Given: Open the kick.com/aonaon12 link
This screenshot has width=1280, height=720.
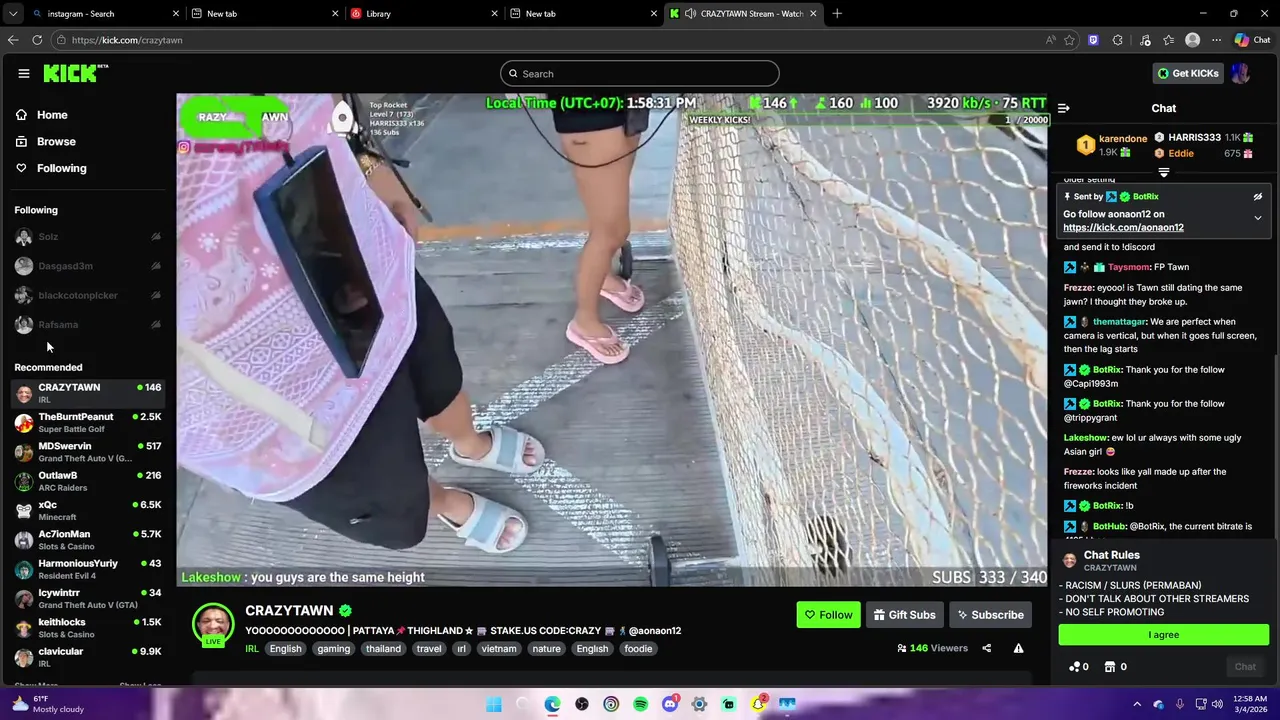Looking at the screenshot, I should (1123, 228).
